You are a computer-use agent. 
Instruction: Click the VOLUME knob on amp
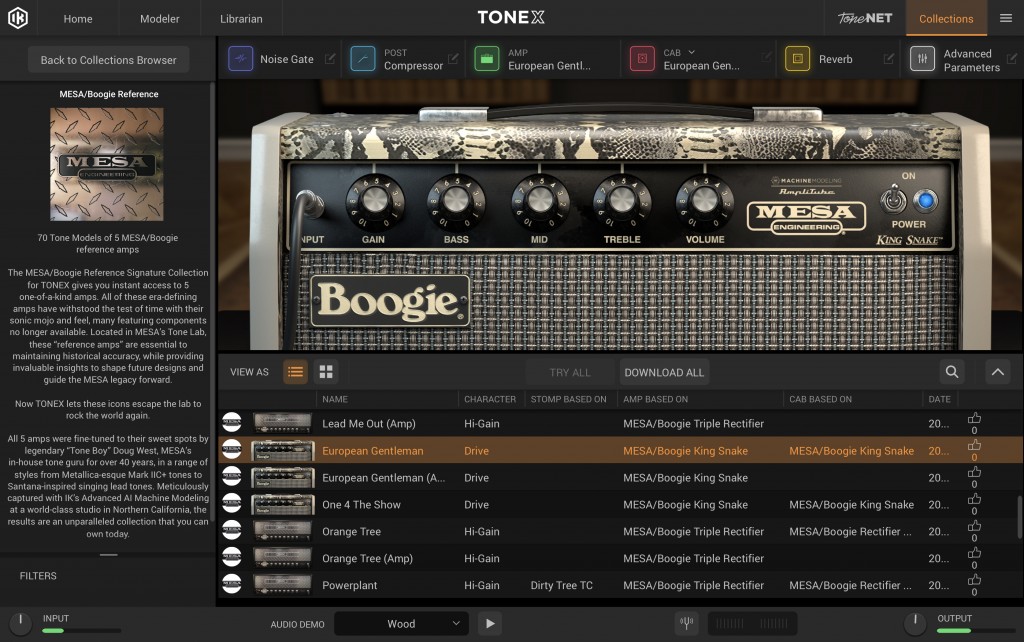click(x=704, y=201)
